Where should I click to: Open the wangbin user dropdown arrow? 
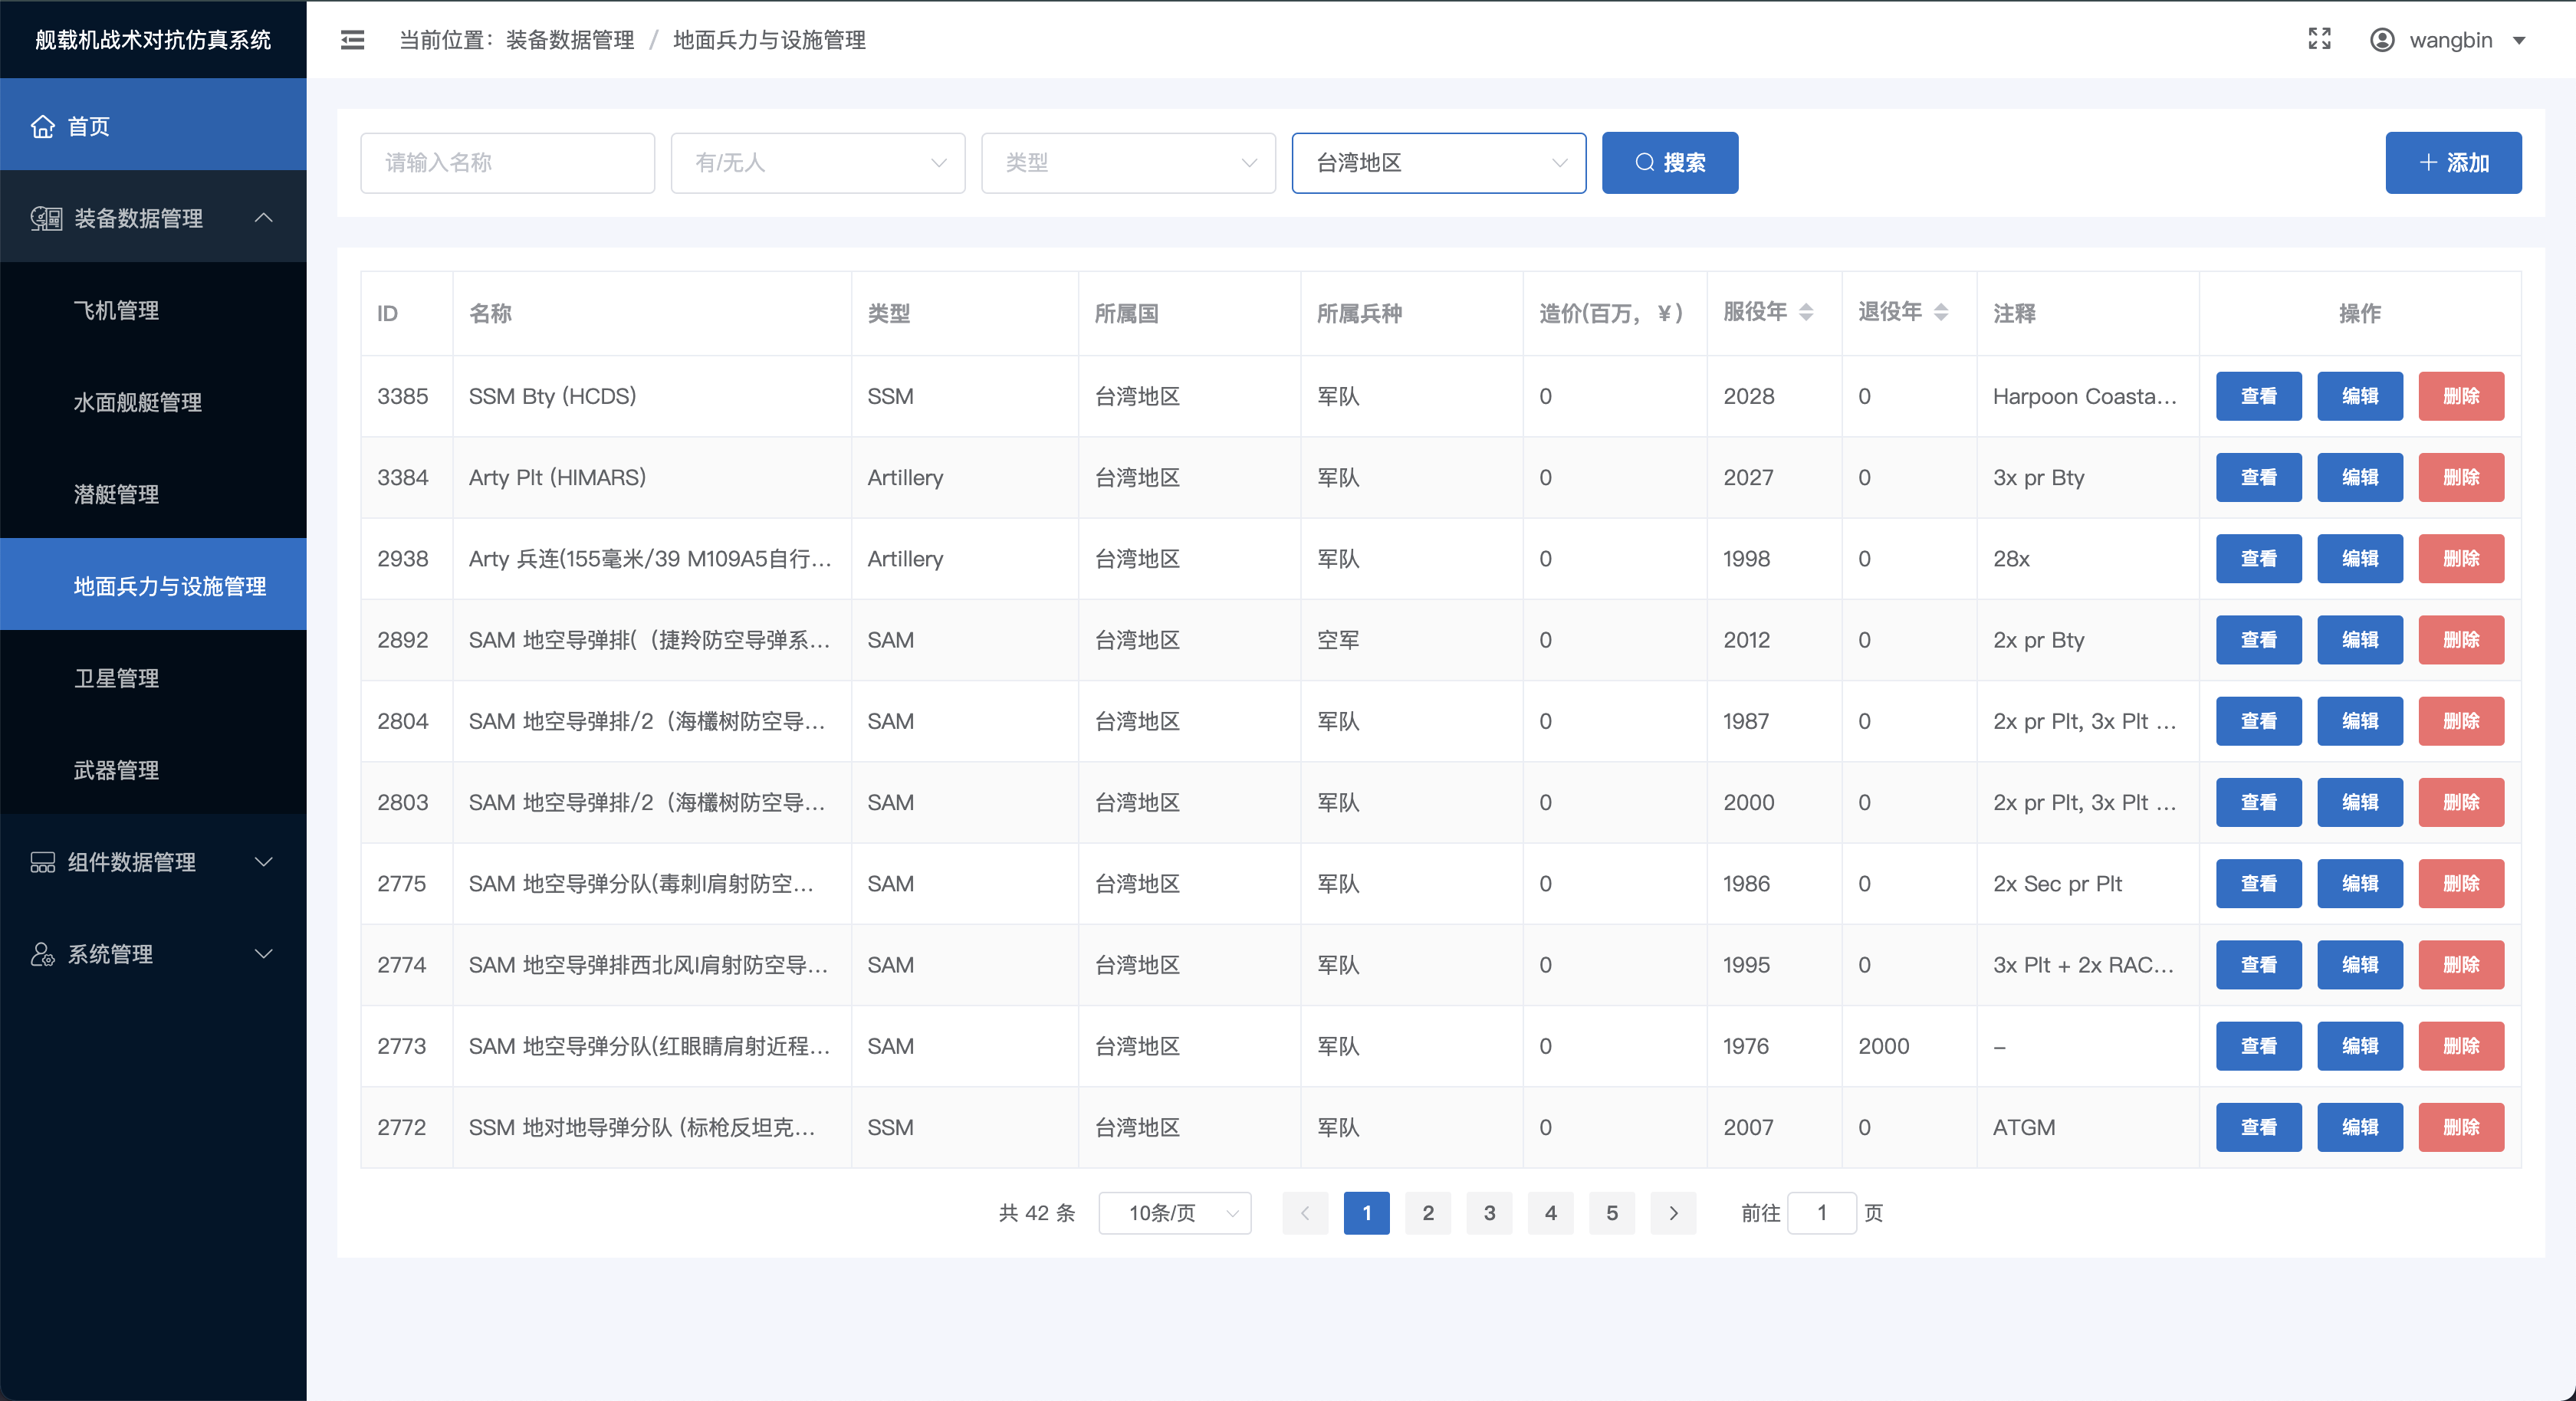coord(2519,41)
